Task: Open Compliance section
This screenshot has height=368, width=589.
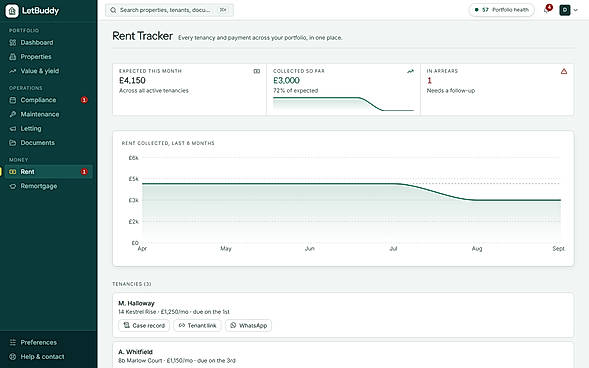Action: point(49,100)
